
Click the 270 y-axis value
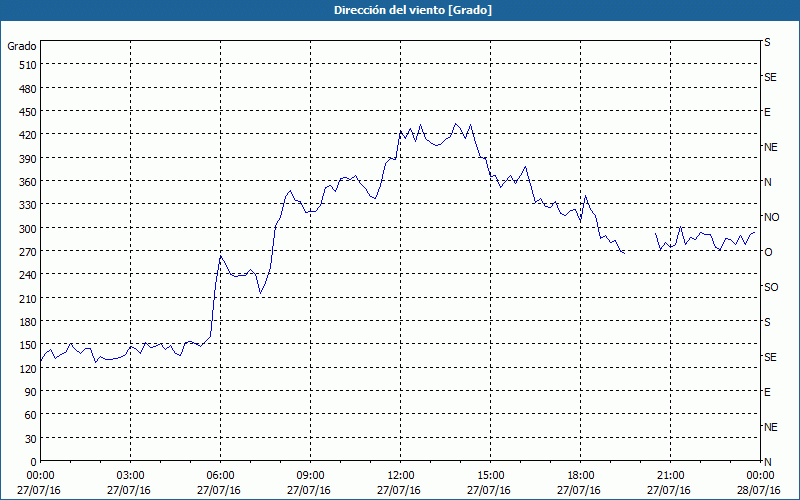point(29,252)
